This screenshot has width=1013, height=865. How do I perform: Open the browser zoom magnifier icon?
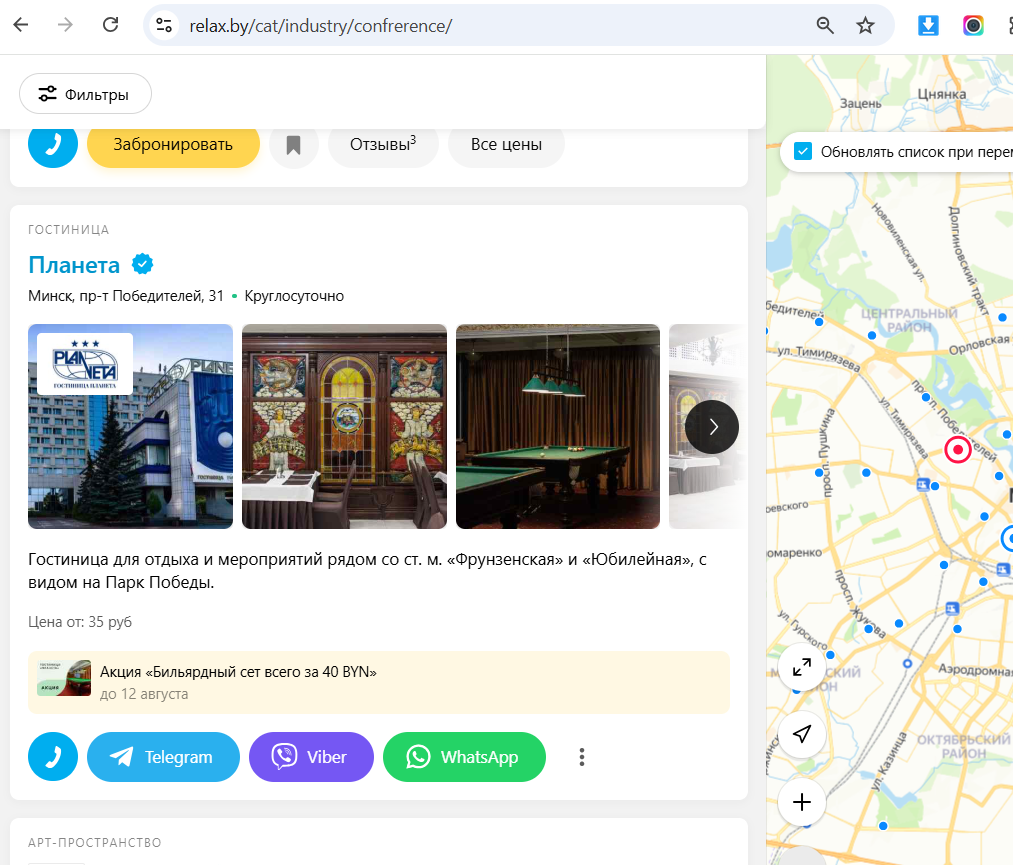pos(825,26)
